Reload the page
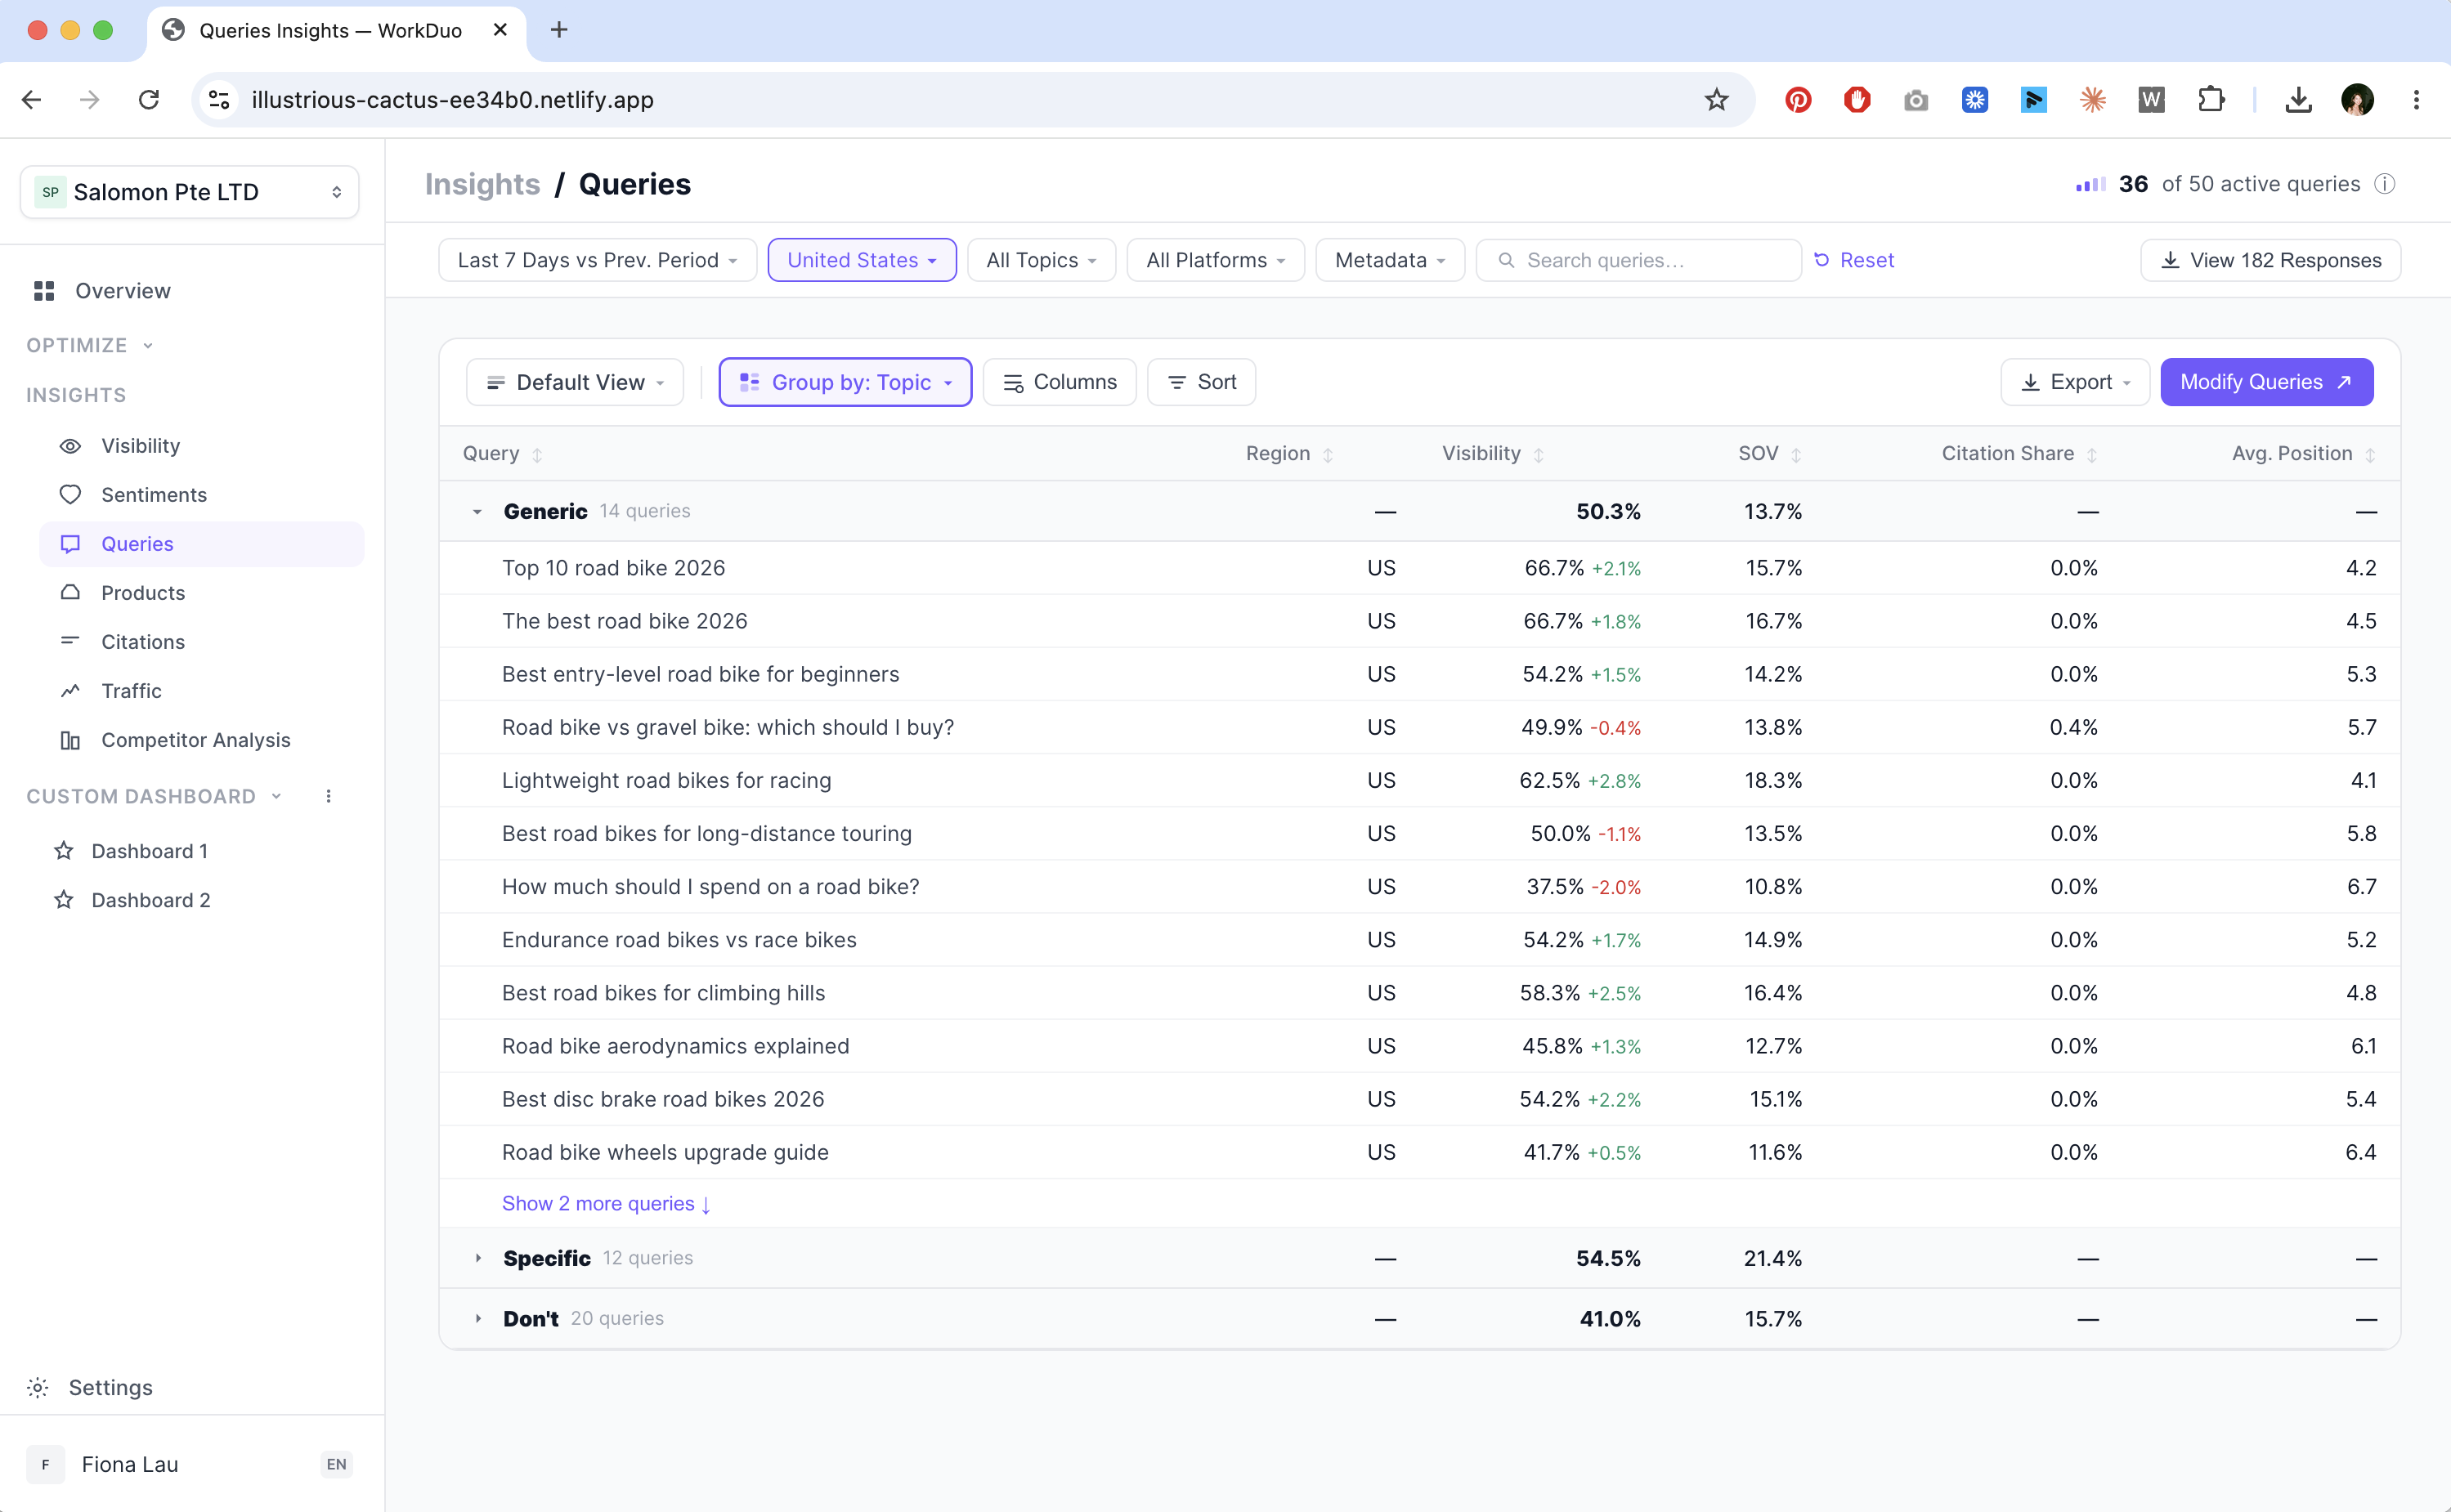This screenshot has height=1512, width=2451. click(149, 100)
